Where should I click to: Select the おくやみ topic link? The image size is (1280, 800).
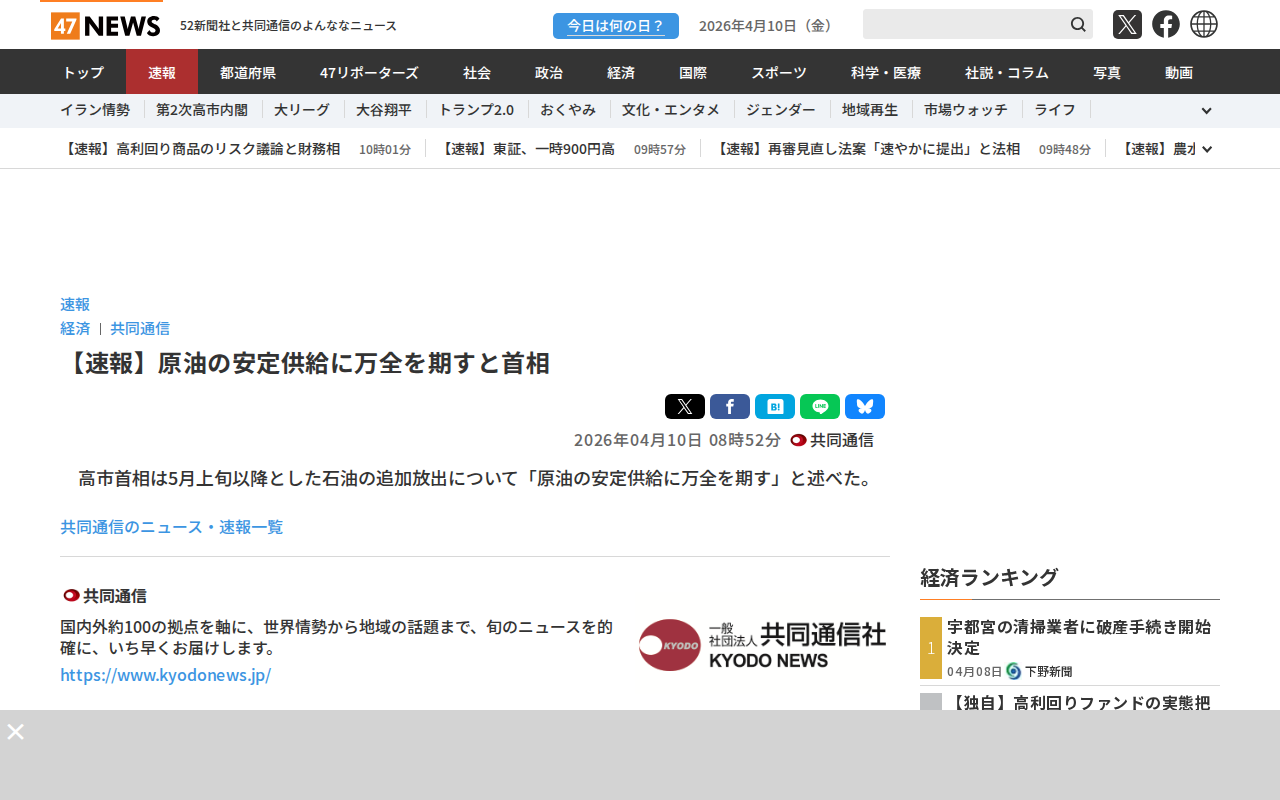pos(568,110)
